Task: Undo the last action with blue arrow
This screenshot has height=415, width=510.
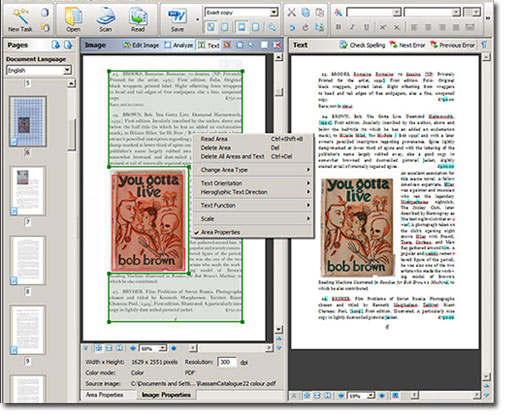Action: (292, 27)
